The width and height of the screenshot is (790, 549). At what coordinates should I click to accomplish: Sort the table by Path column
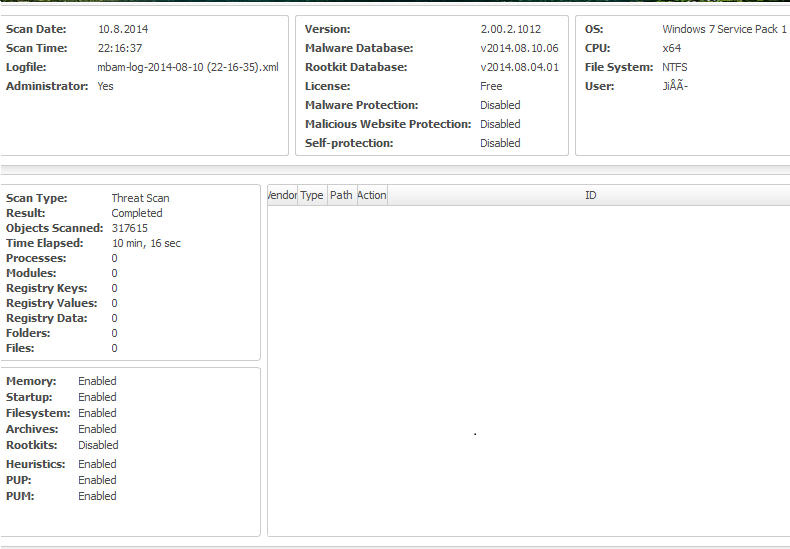[341, 195]
